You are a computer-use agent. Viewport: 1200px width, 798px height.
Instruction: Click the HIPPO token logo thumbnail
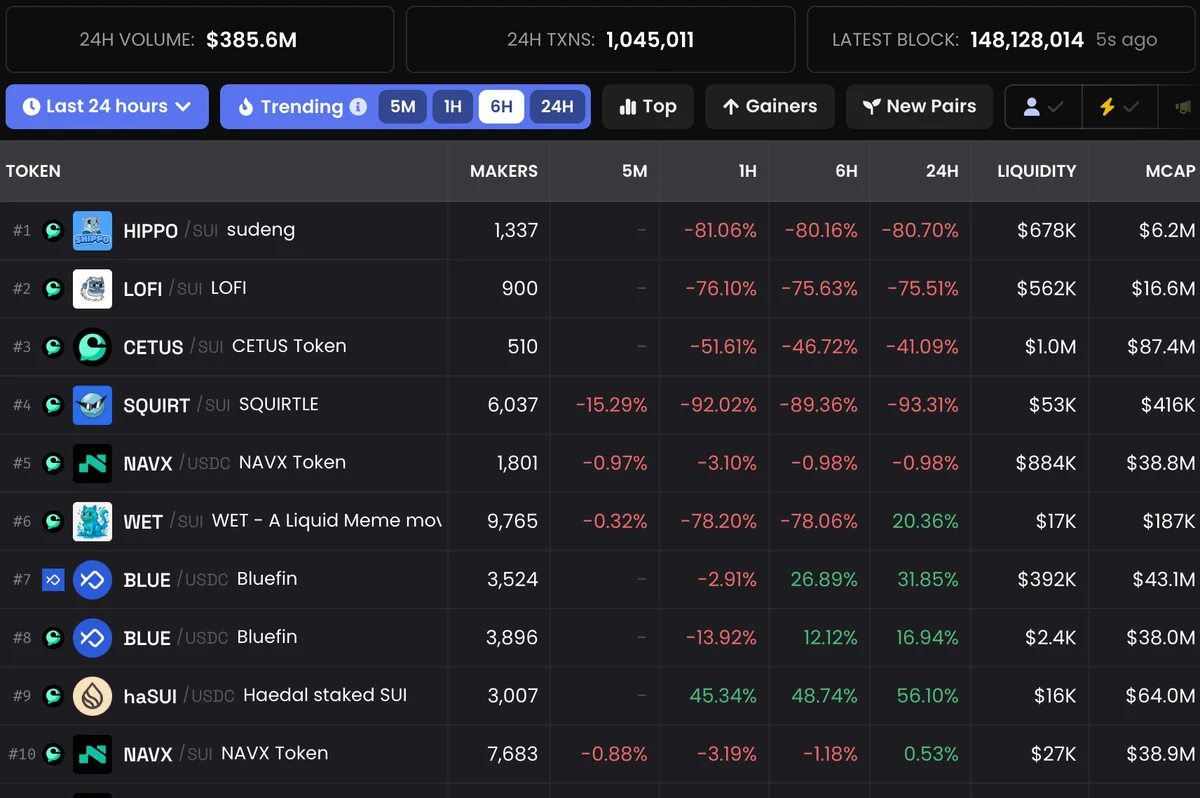point(92,230)
